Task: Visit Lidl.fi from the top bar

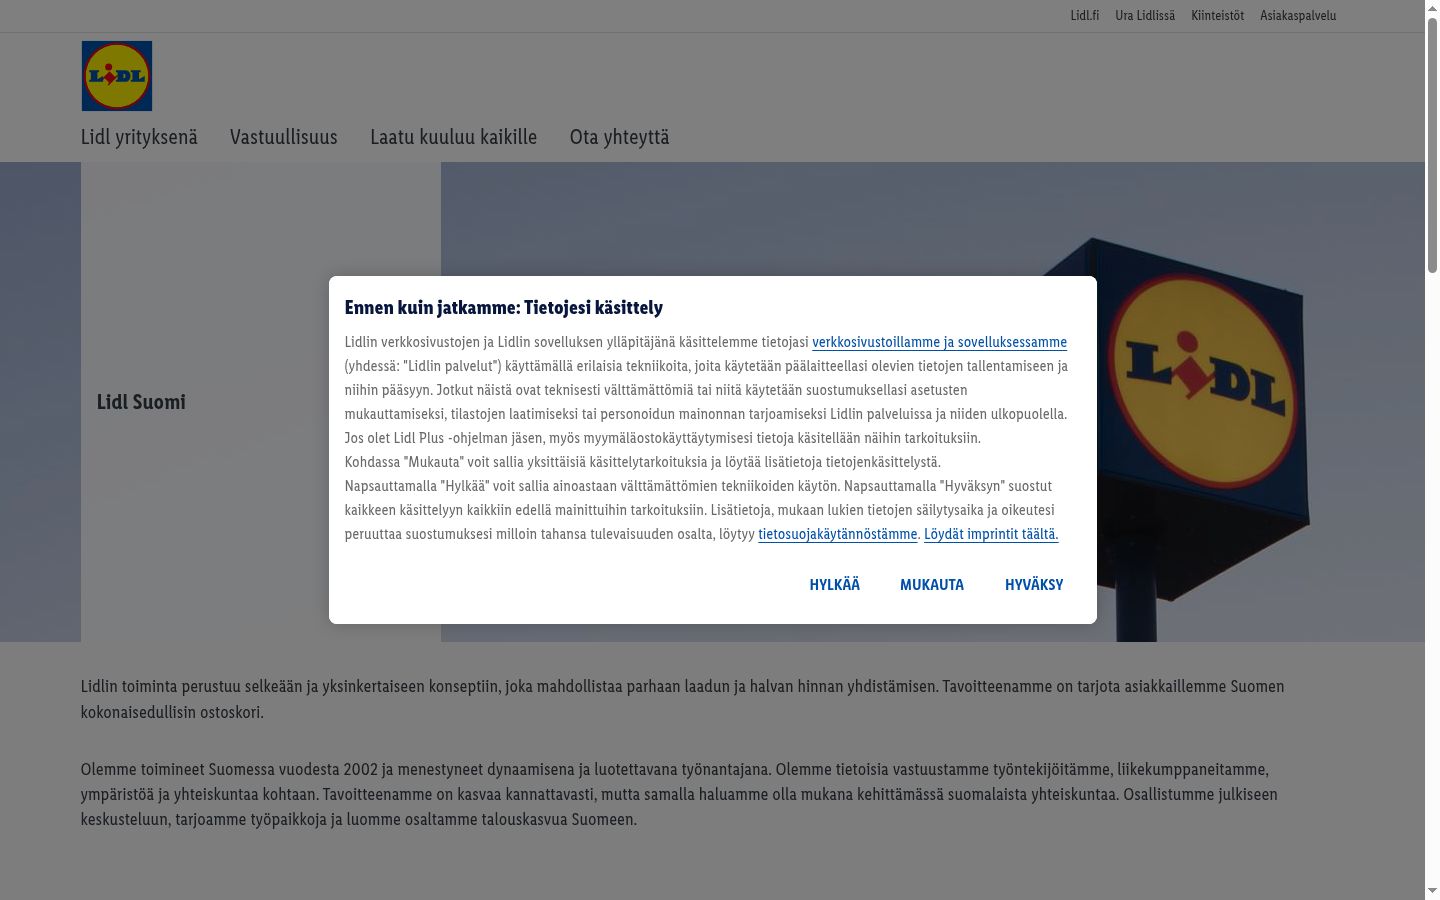Action: coord(1085,15)
